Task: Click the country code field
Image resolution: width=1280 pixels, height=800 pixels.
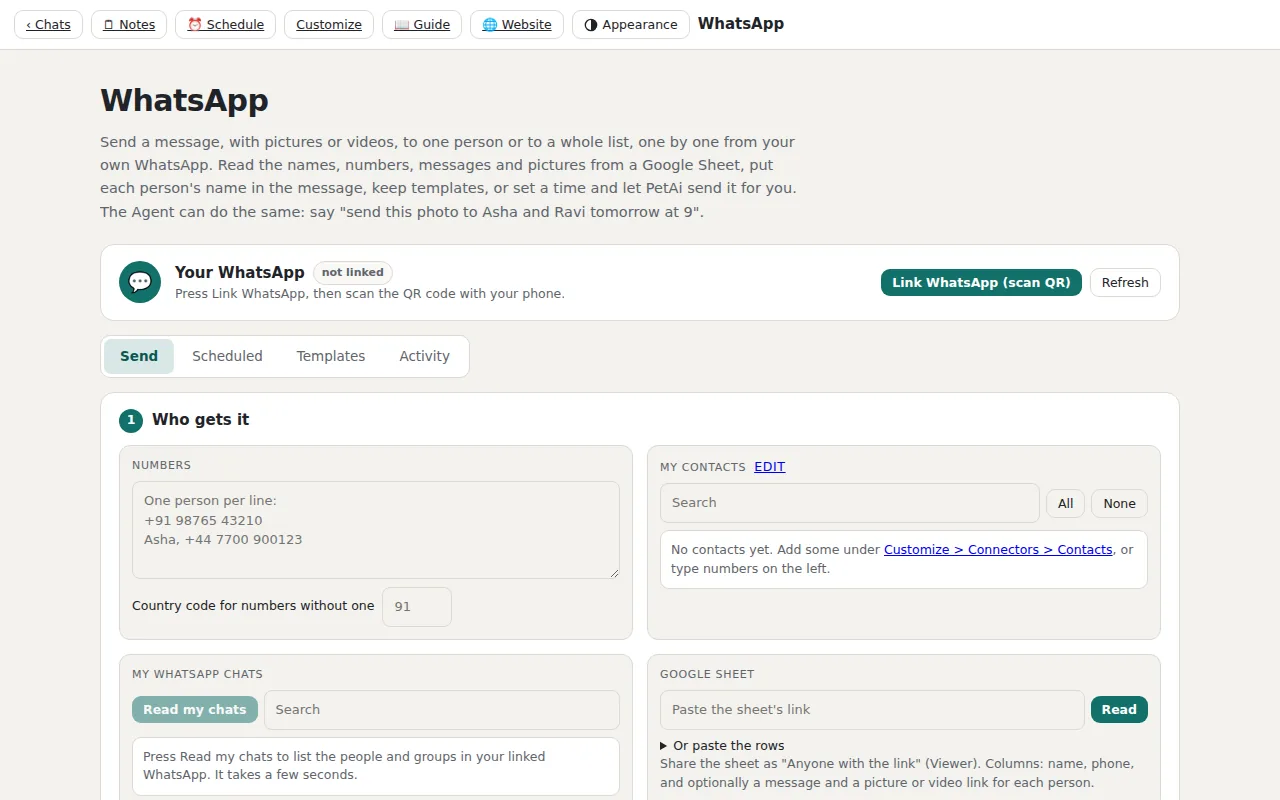Action: (x=417, y=607)
